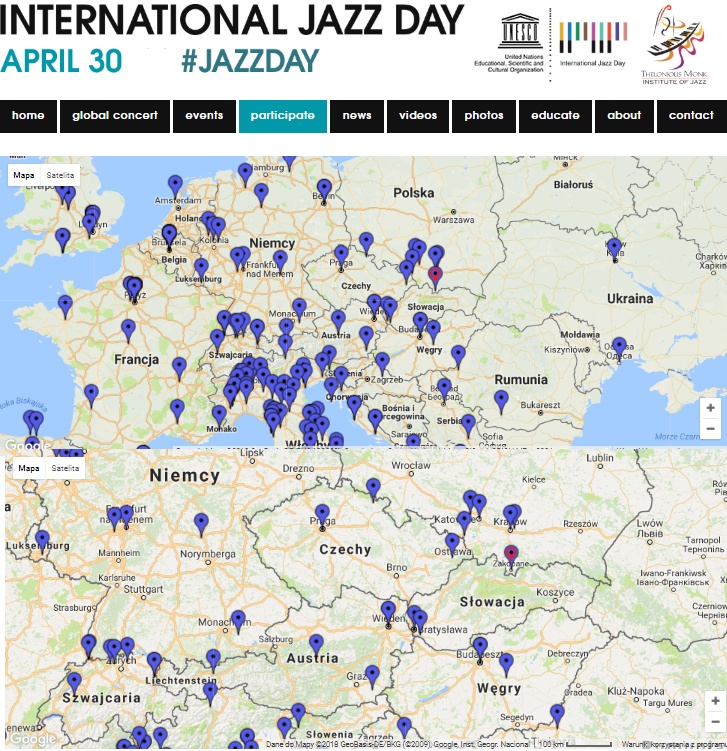This screenshot has width=727, height=751.
Task: Switch lower map to Satelita view
Action: (66, 468)
